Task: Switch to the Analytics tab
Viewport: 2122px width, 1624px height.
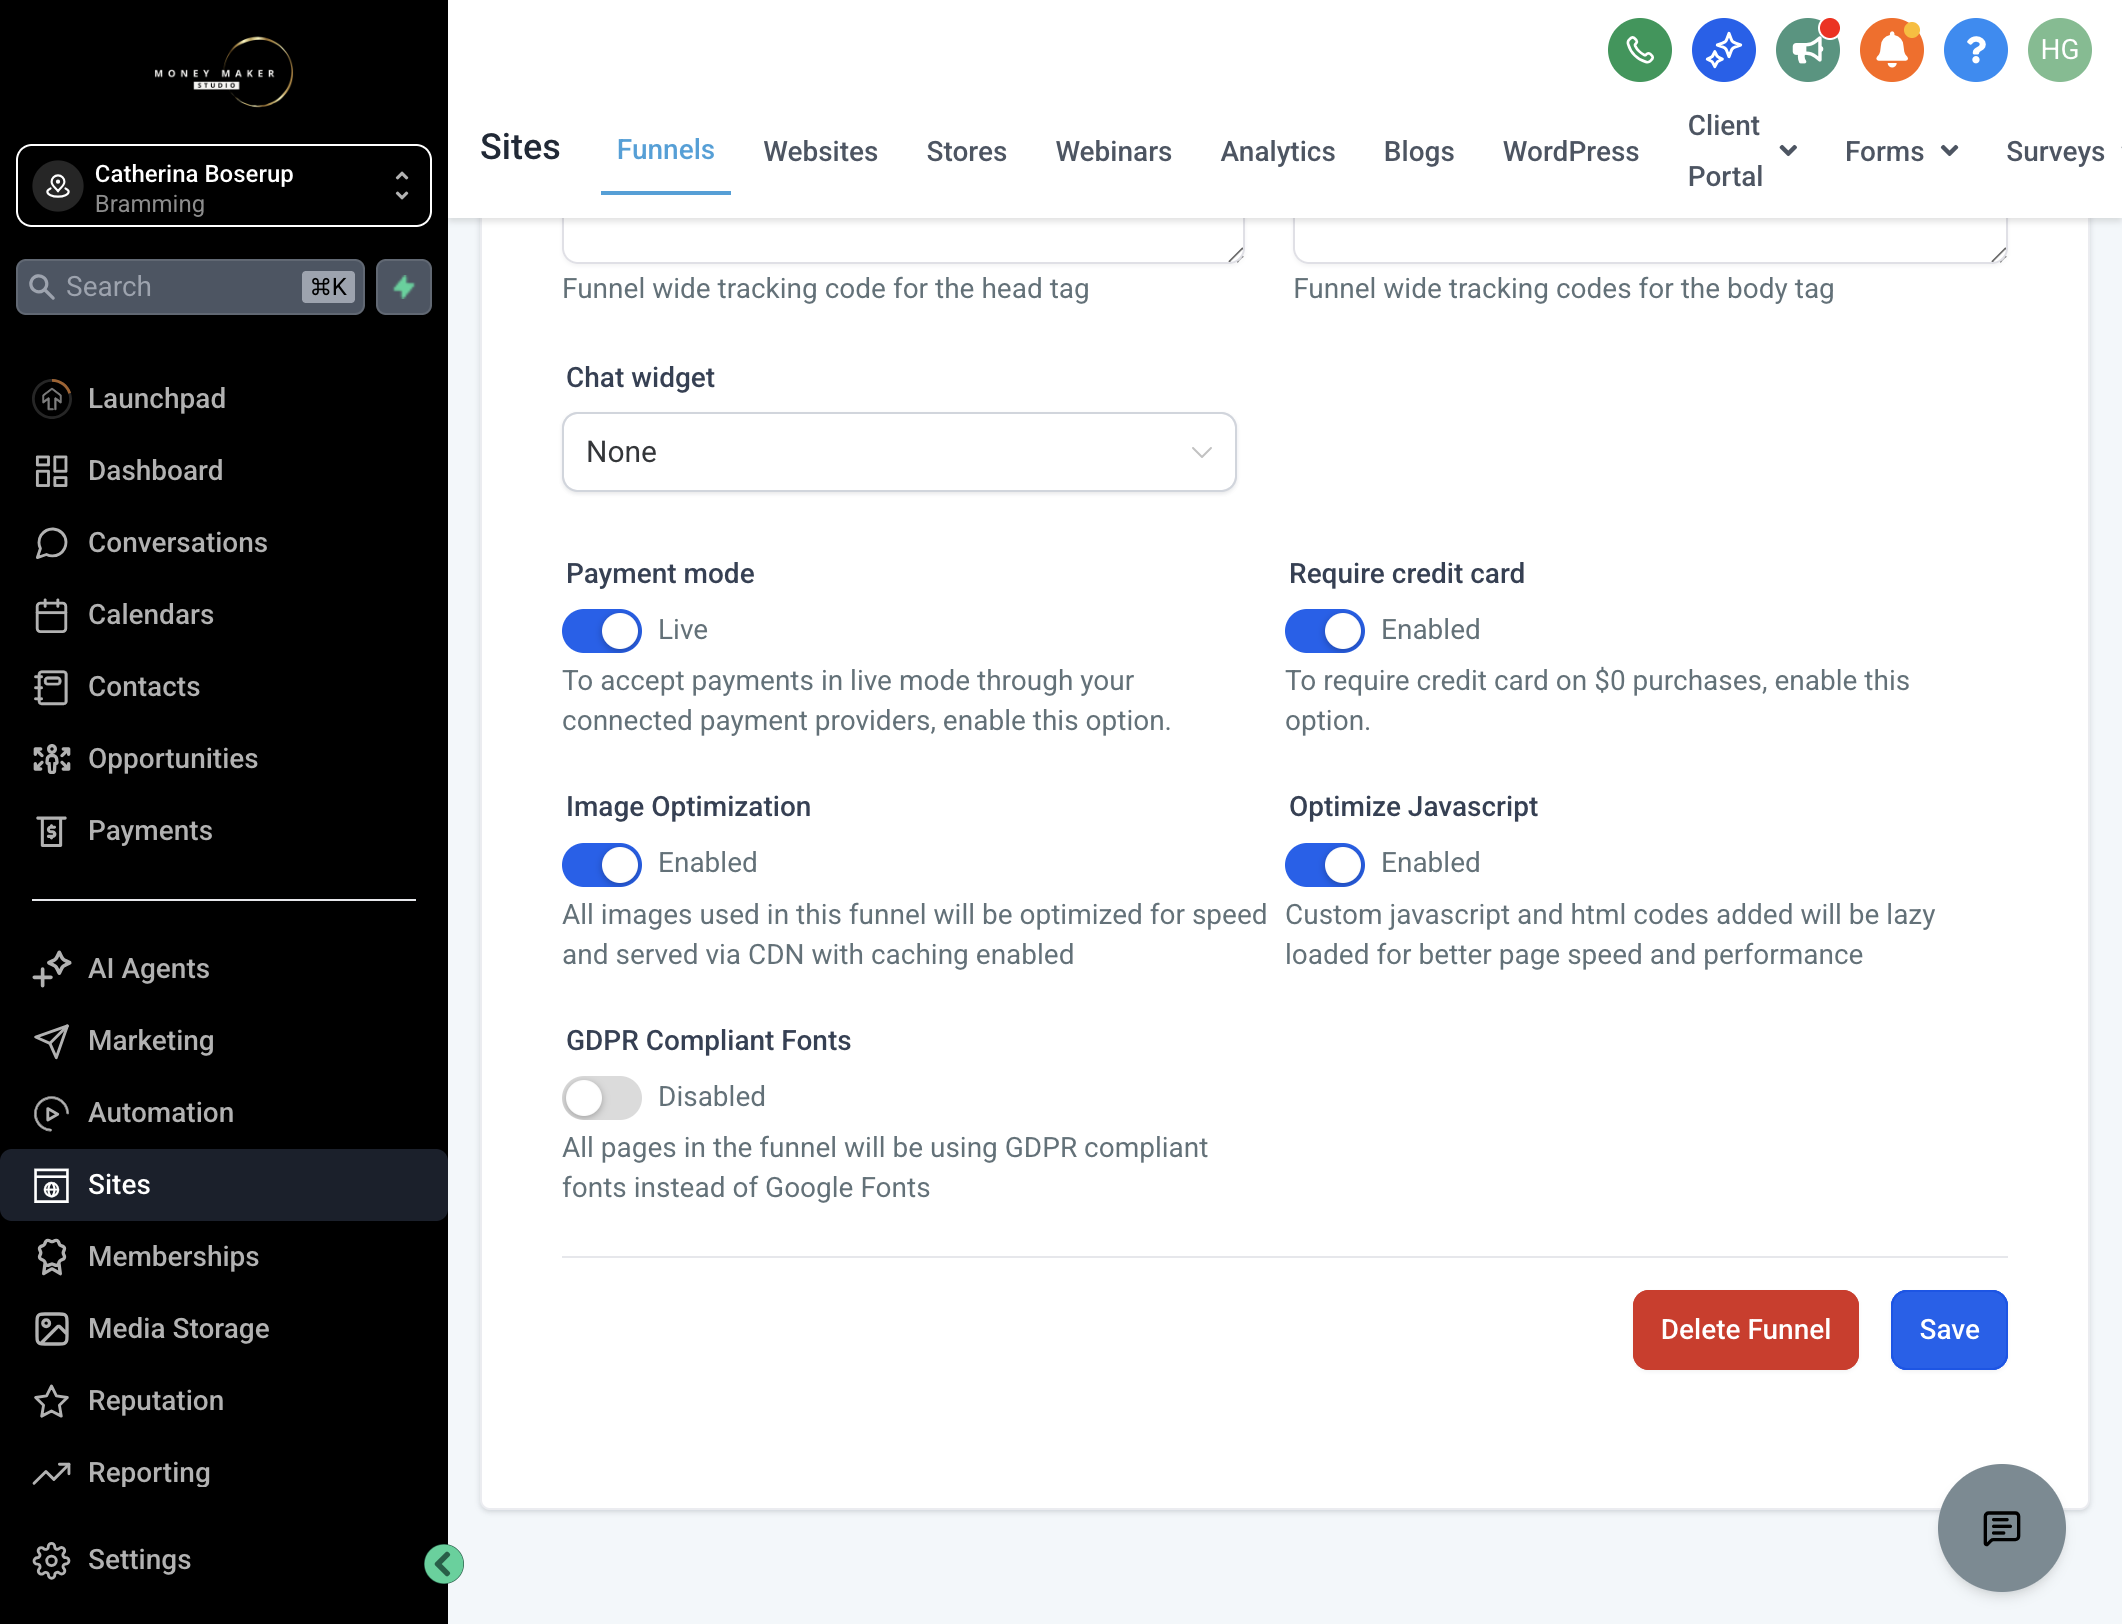Action: tap(1278, 151)
